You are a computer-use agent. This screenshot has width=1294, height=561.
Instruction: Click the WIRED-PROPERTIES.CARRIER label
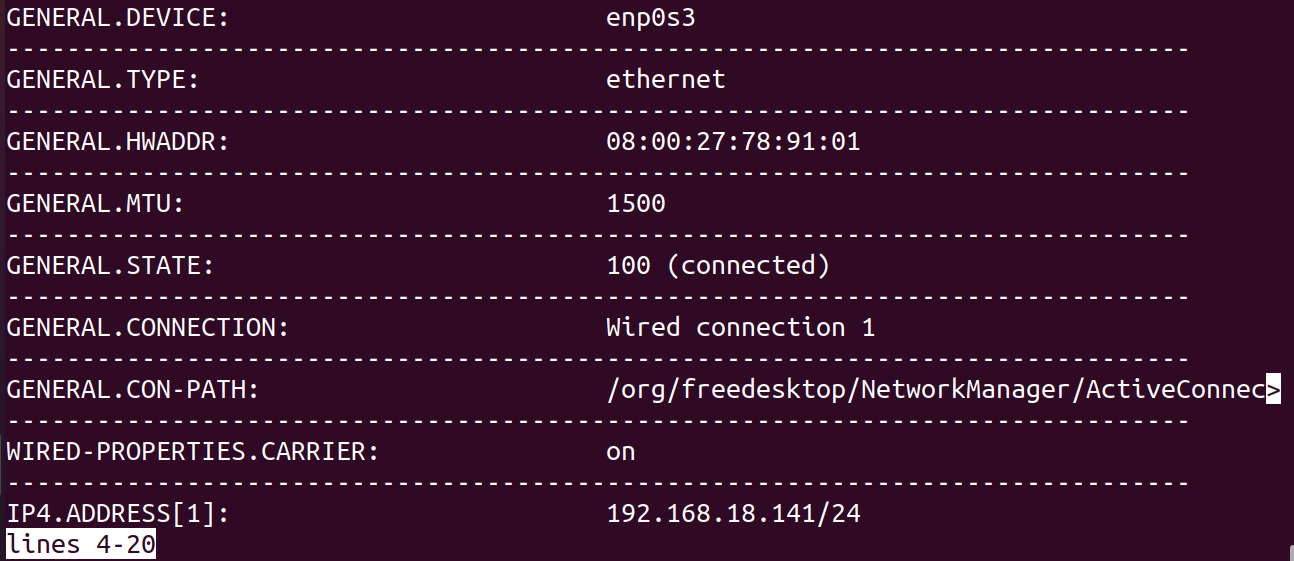click(x=193, y=452)
